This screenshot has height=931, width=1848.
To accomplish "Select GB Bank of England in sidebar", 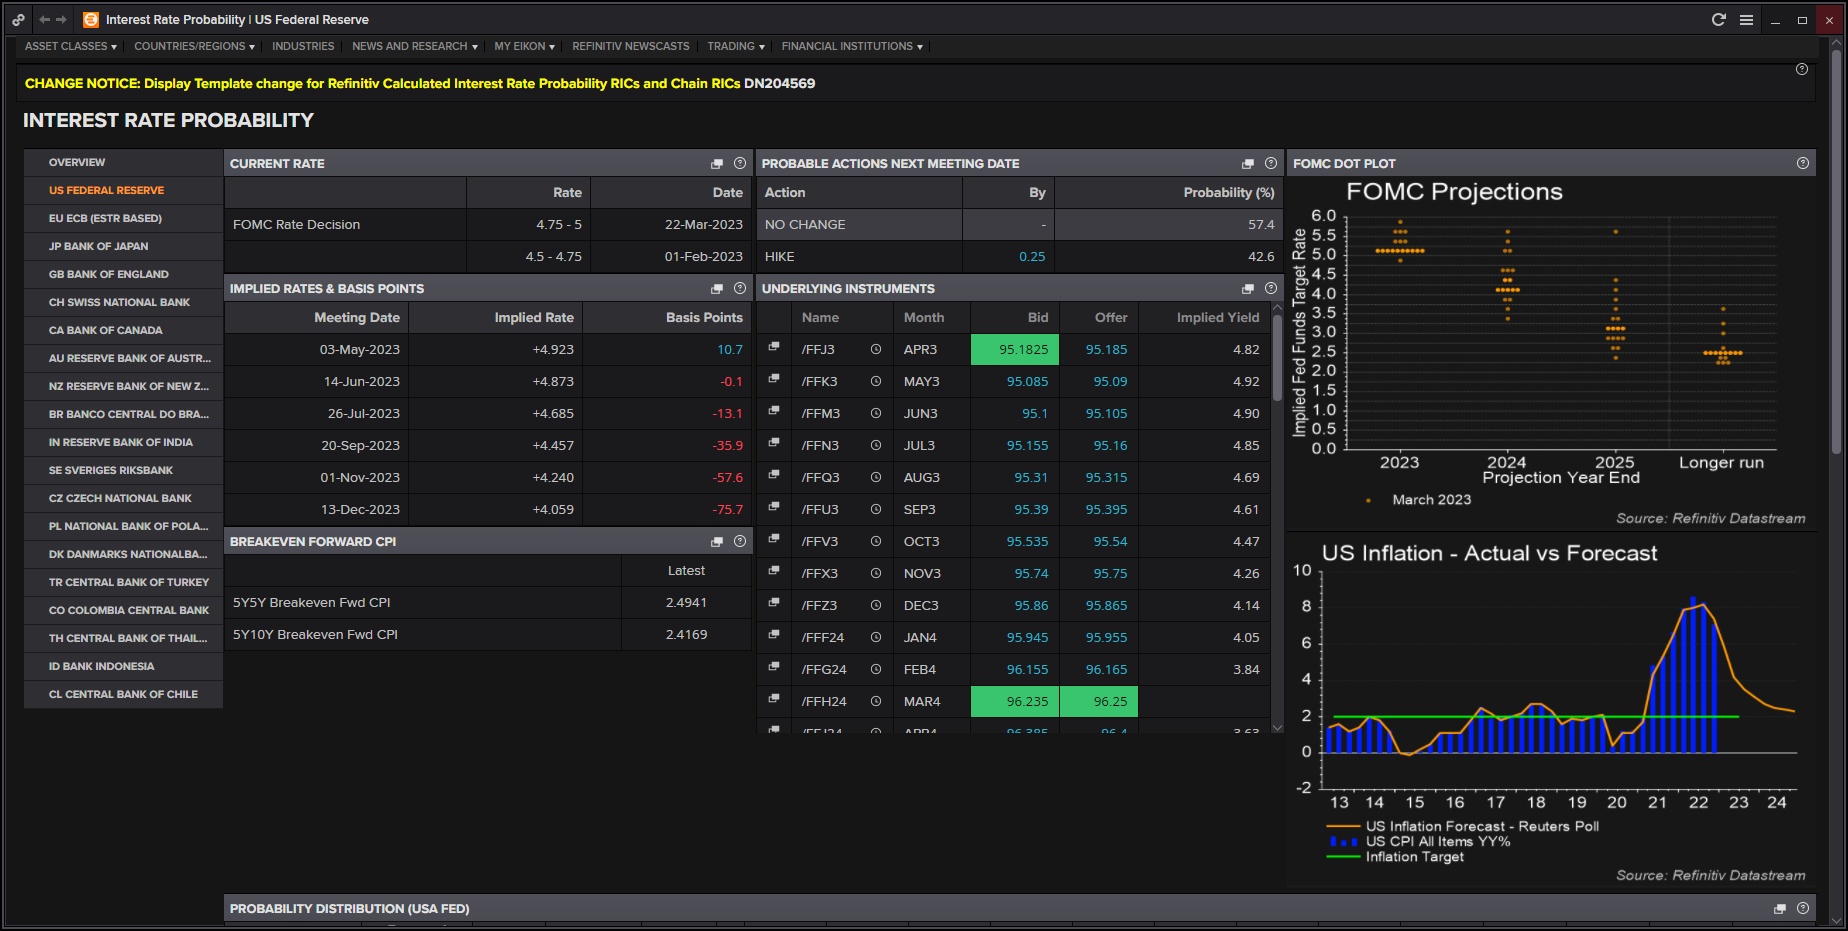I will (x=108, y=274).
